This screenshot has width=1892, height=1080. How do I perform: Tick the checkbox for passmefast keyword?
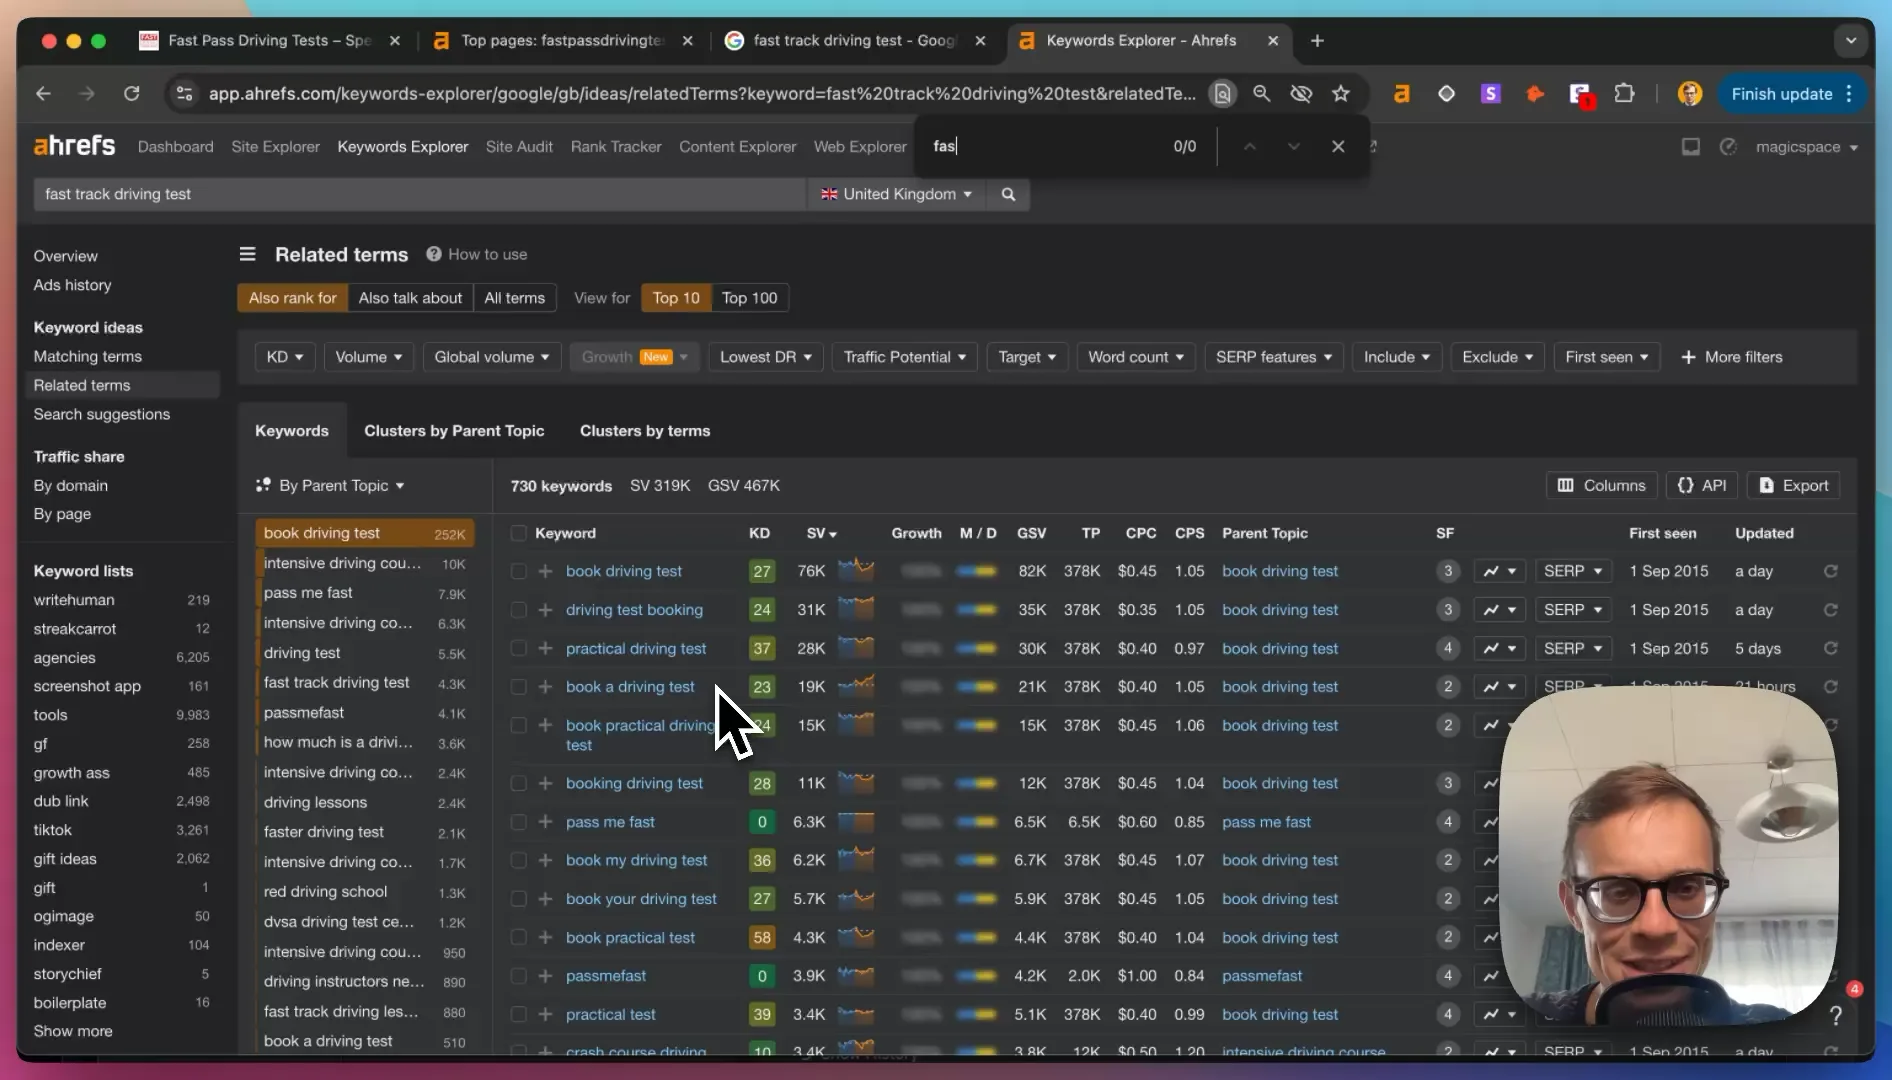518,976
